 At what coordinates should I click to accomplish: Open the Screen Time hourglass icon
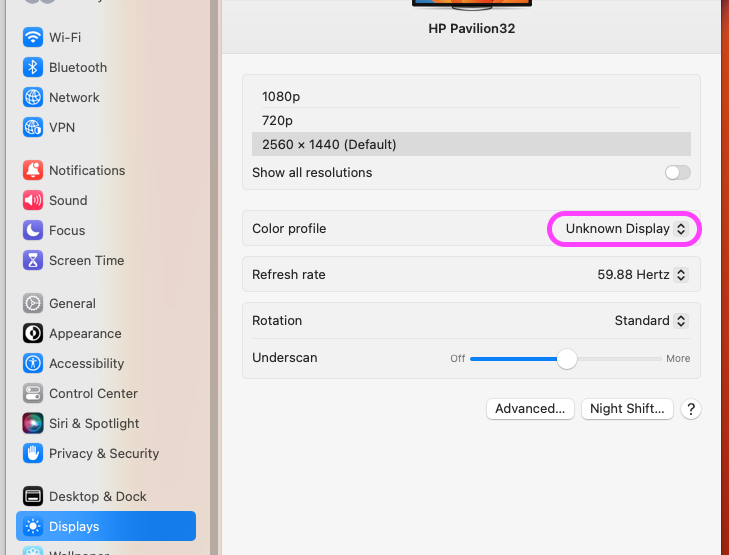[x=33, y=260]
